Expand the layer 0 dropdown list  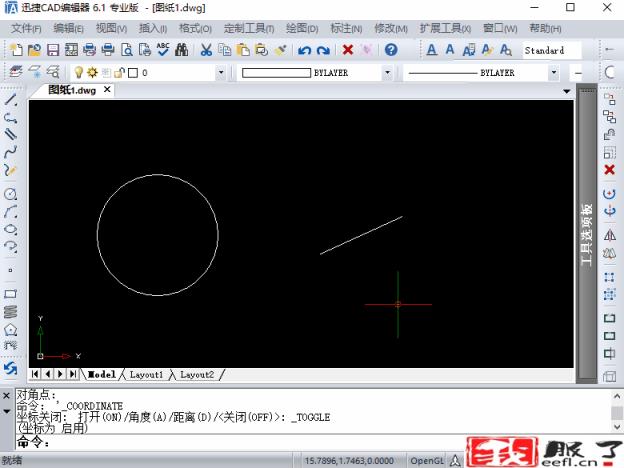(221, 73)
